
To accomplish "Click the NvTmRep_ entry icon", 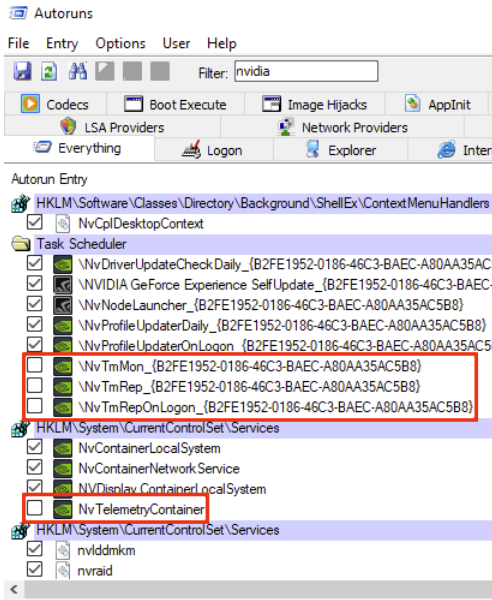I will pyautogui.click(x=62, y=386).
